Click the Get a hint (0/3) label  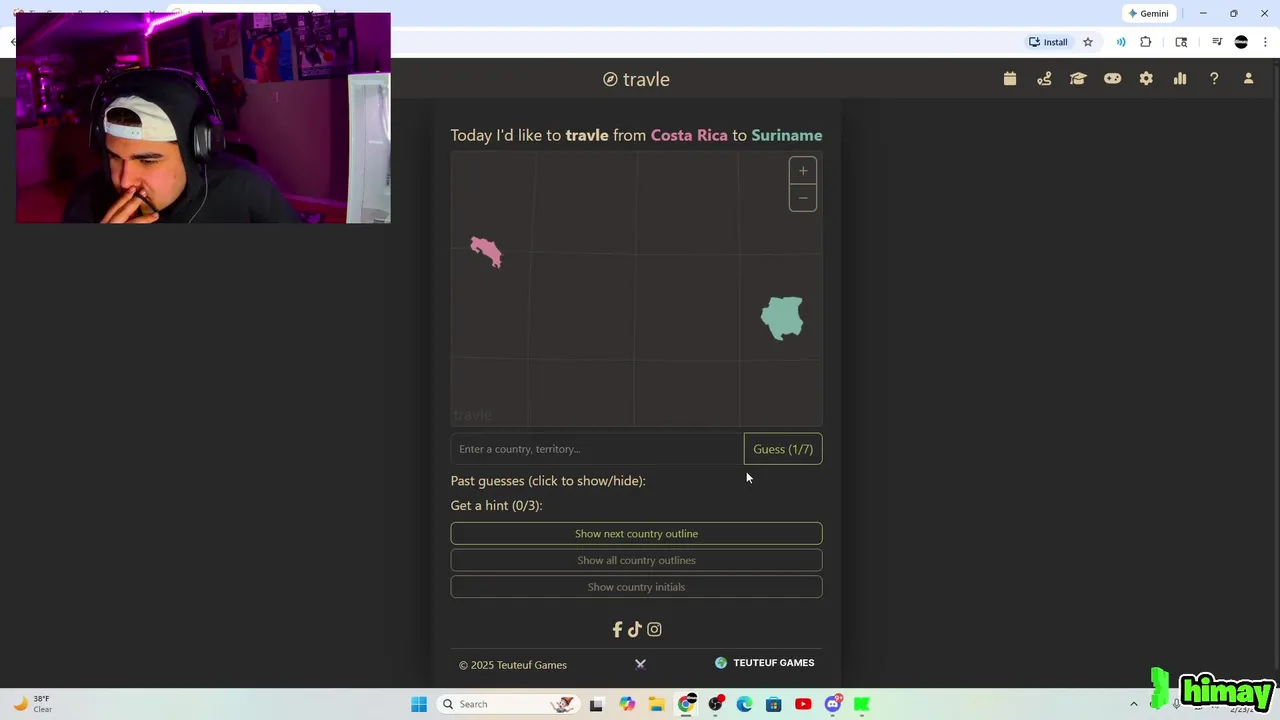coord(496,506)
